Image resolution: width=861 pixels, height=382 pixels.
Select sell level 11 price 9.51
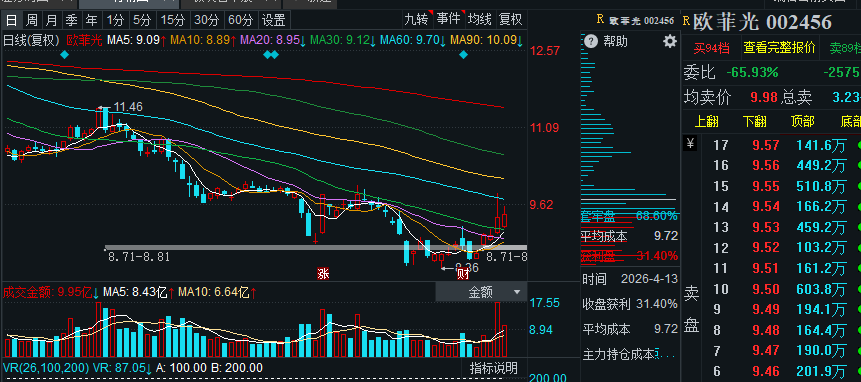tap(766, 268)
